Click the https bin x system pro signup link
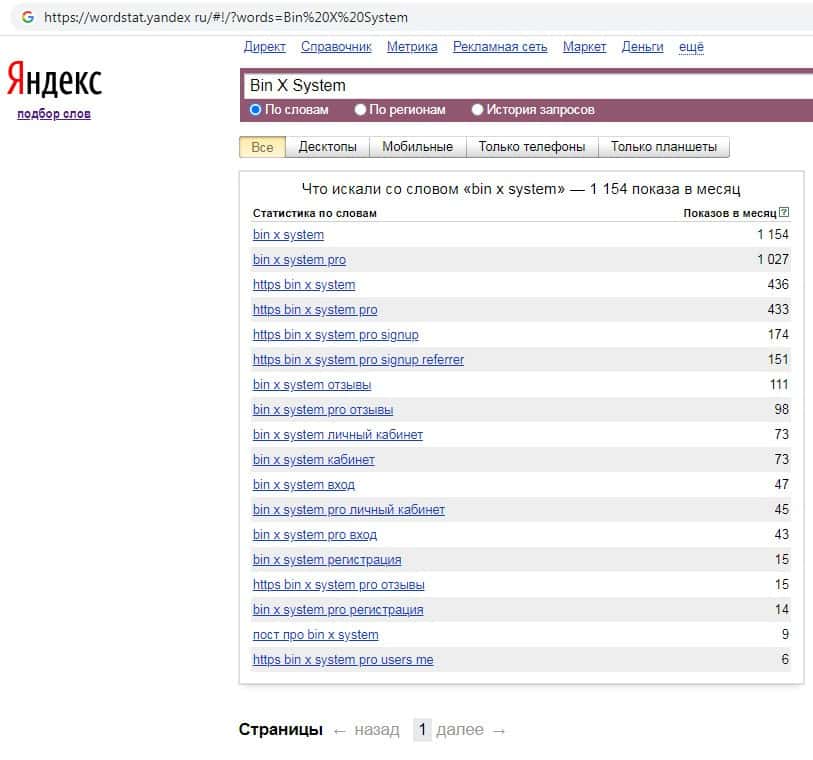Image resolution: width=813 pixels, height=760 pixels. (x=335, y=335)
